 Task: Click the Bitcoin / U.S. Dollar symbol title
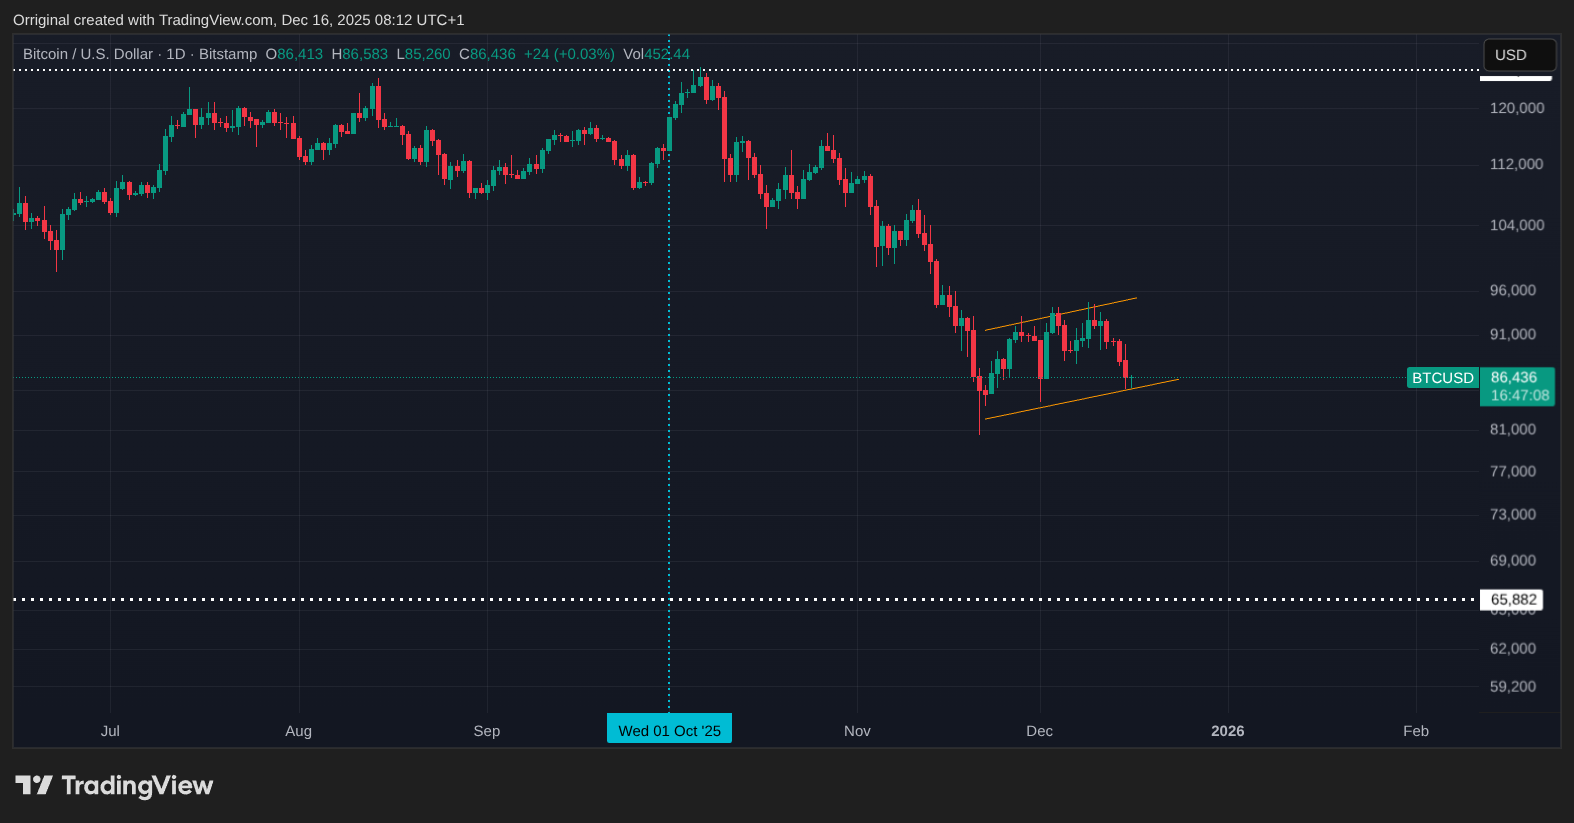(x=88, y=54)
